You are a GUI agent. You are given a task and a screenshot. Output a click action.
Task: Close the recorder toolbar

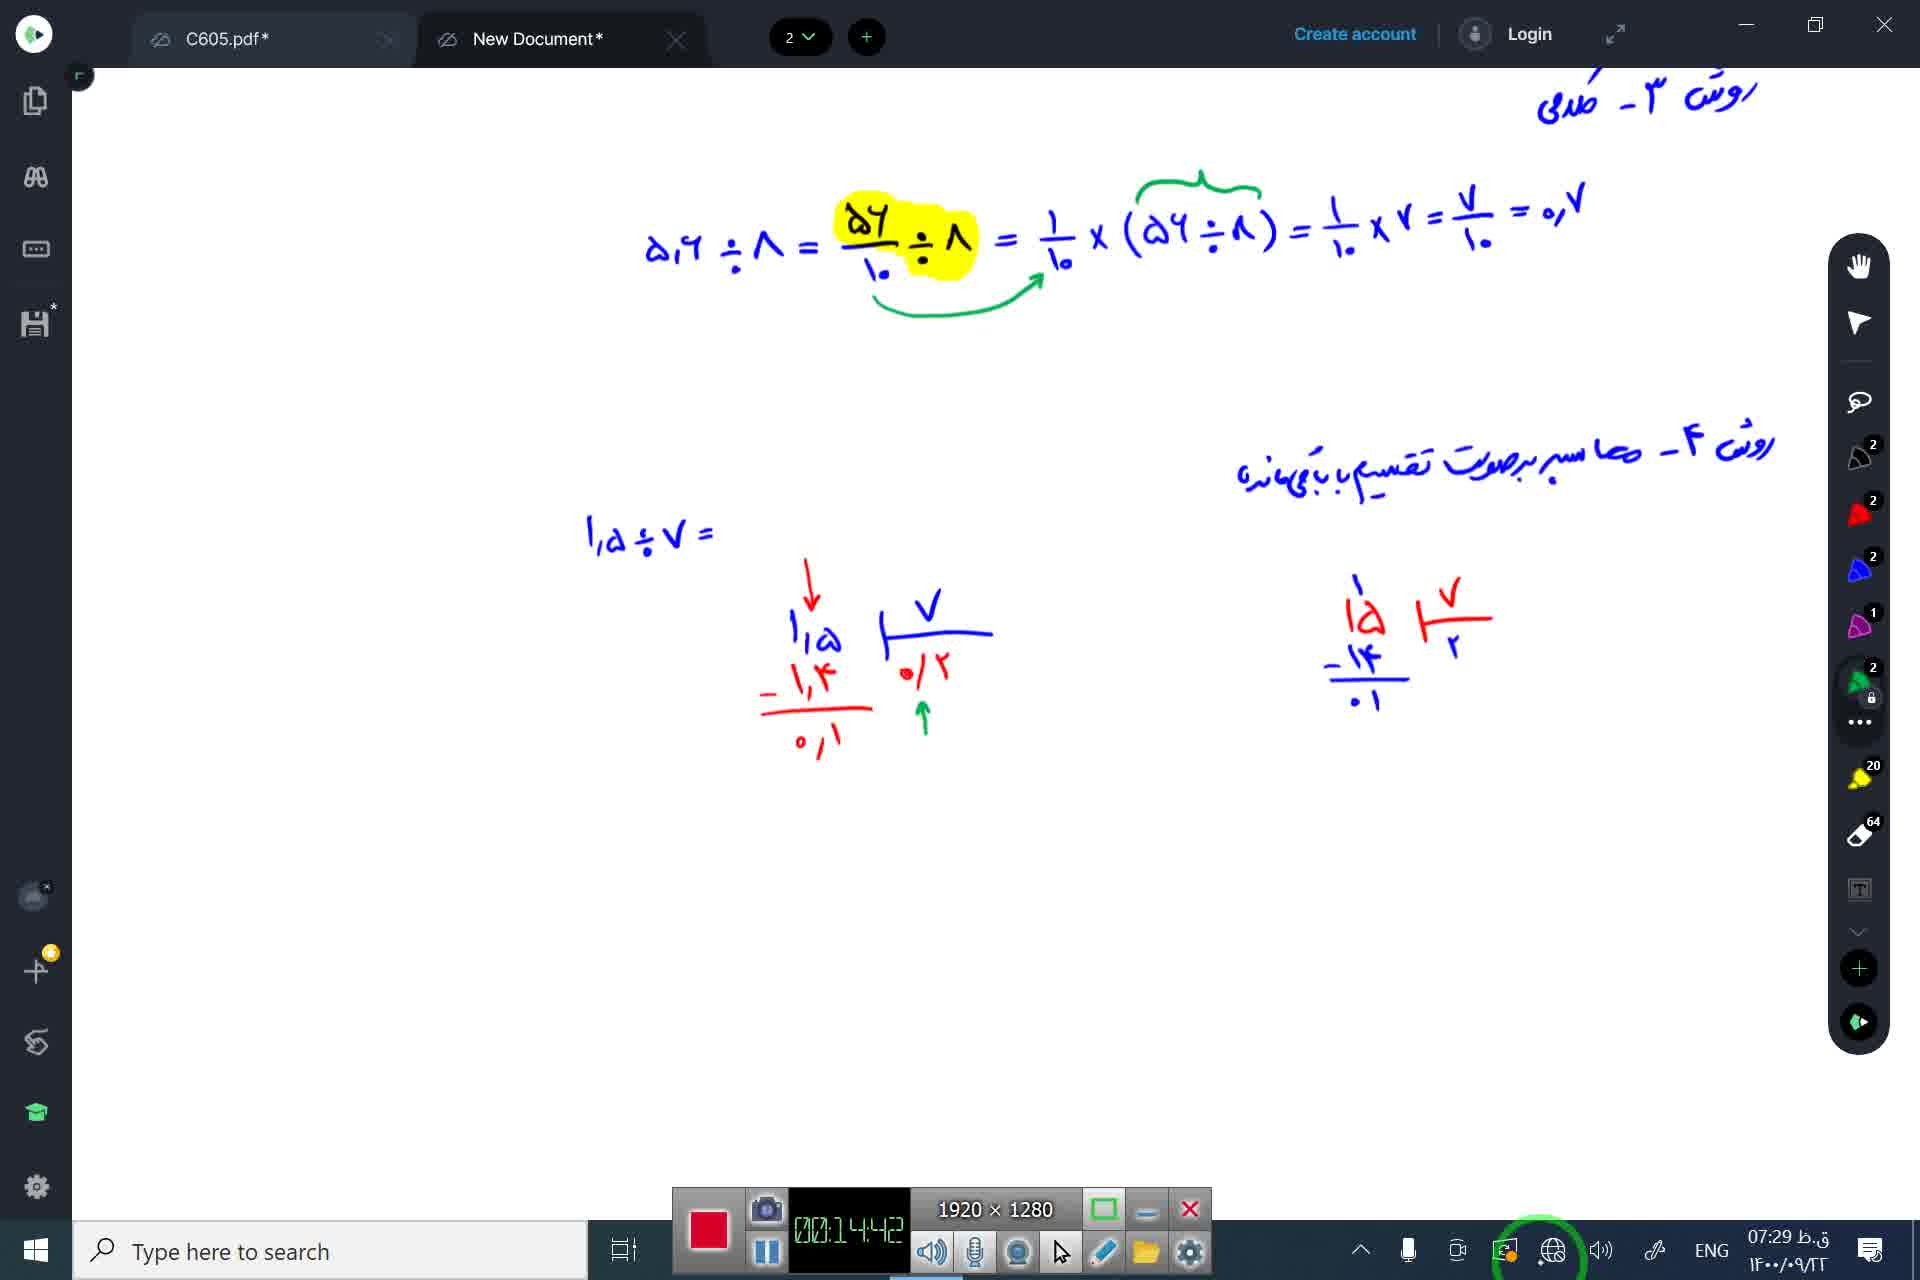(x=1190, y=1209)
